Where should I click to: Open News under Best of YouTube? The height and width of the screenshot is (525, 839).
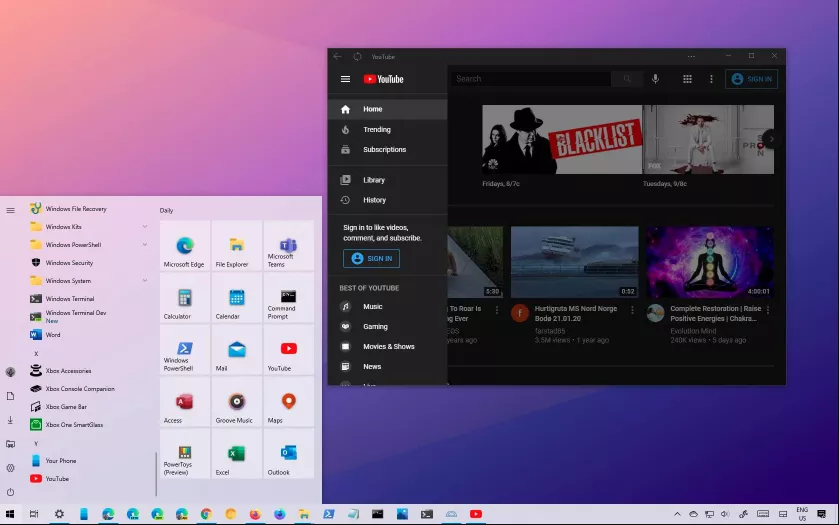point(387,367)
